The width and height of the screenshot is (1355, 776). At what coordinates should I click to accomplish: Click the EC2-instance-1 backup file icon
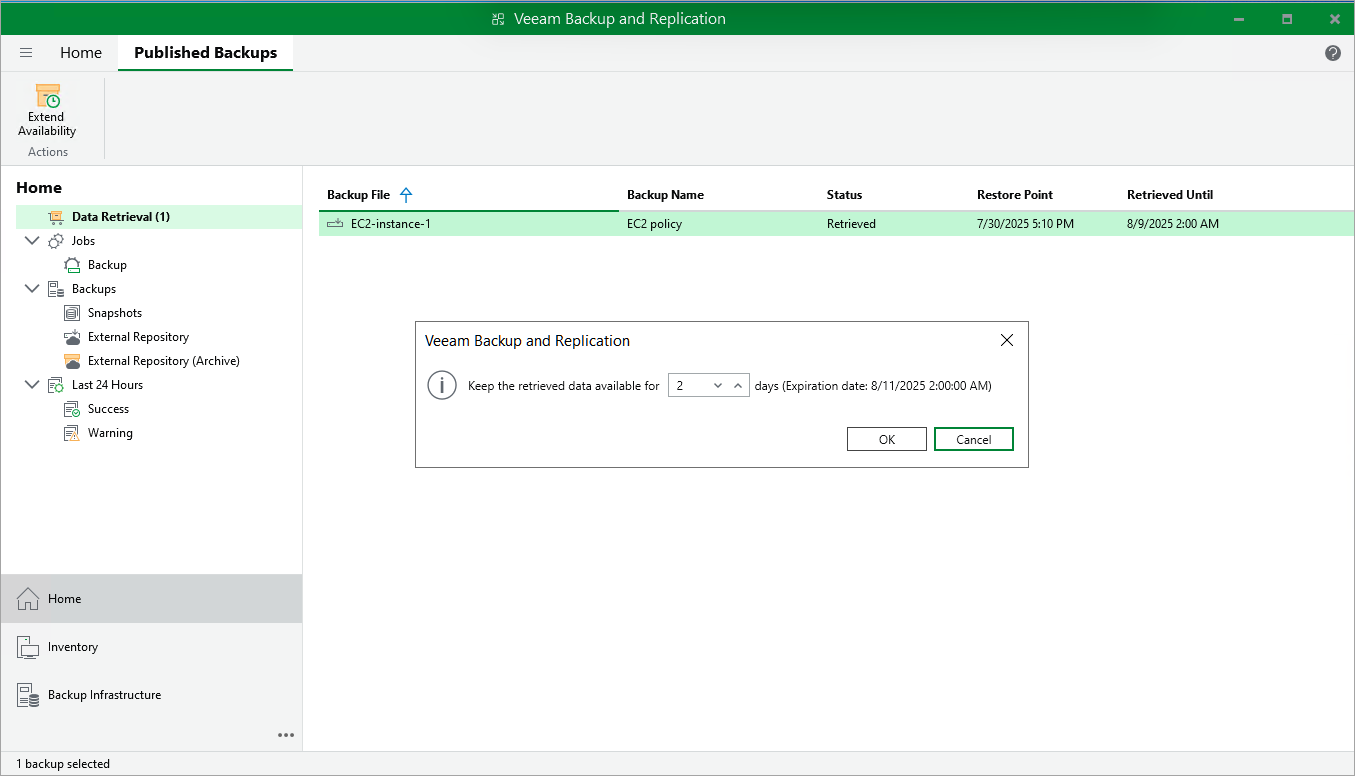(335, 224)
